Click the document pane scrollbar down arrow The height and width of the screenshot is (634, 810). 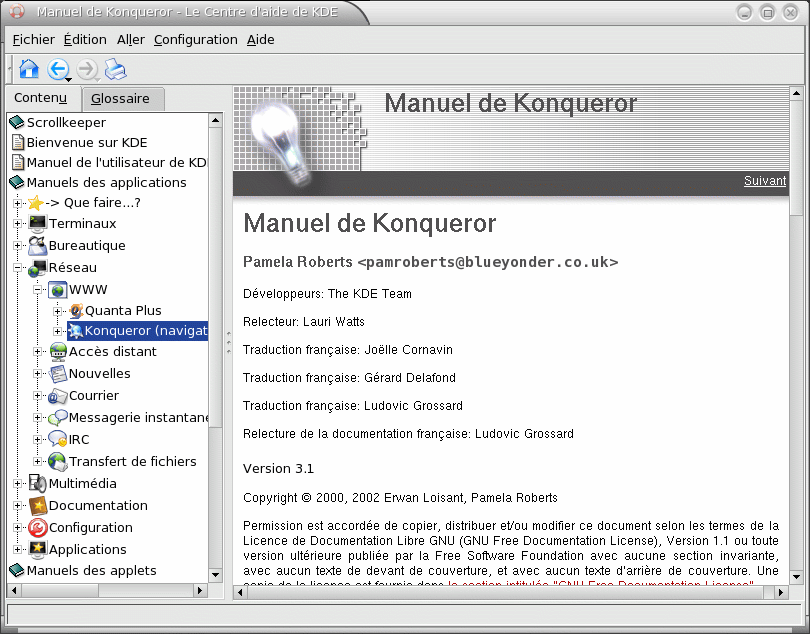pyautogui.click(x=796, y=577)
